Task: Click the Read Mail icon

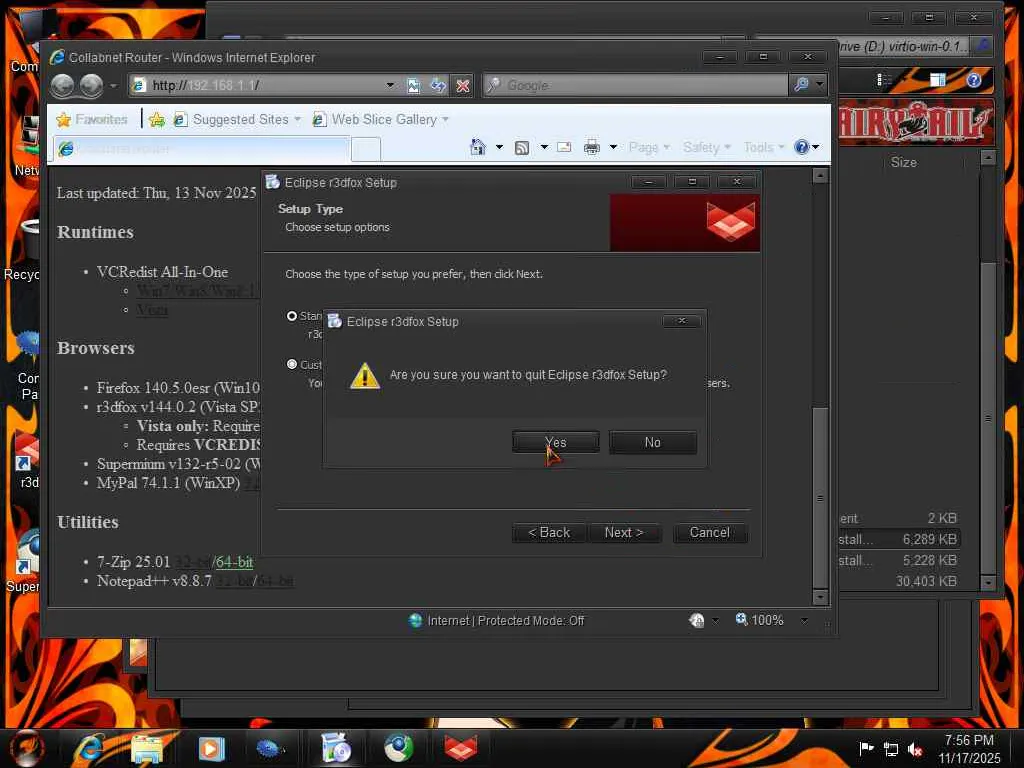Action: click(564, 148)
